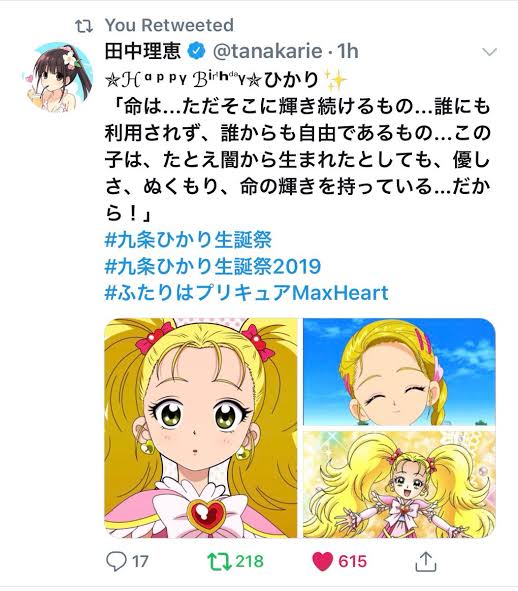Click the 615 likes count
518x591 pixels.
[352, 562]
